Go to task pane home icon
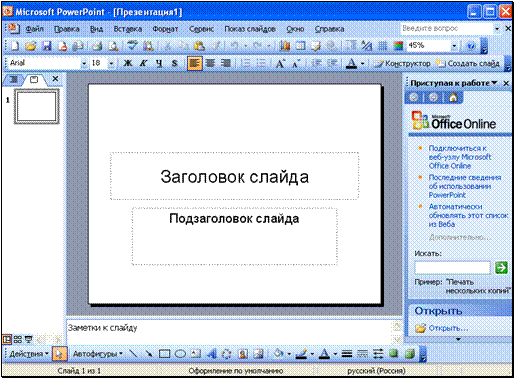The width and height of the screenshot is (514, 378). (x=453, y=97)
